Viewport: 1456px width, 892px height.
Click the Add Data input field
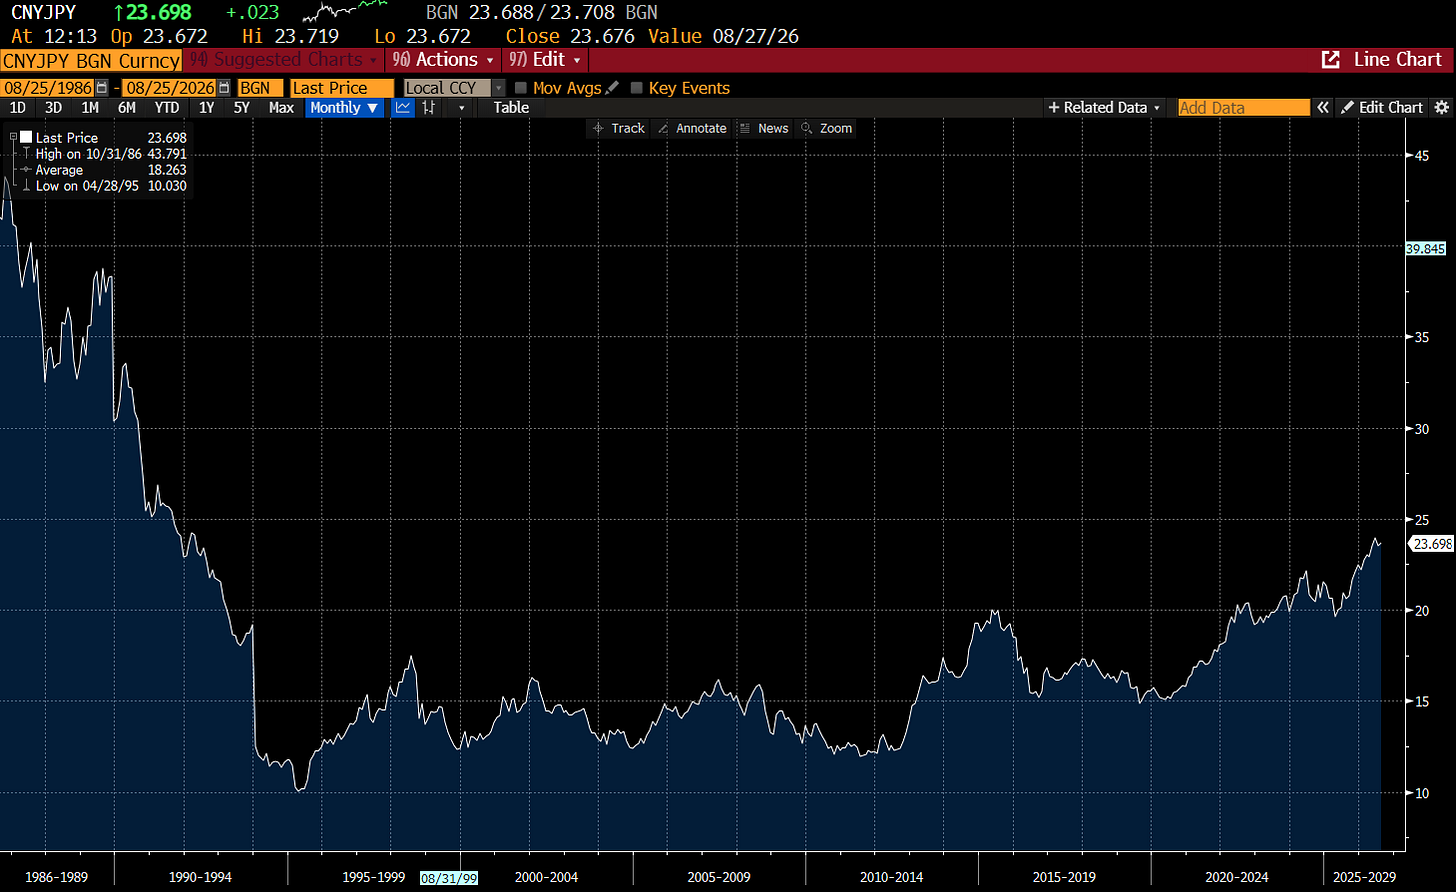point(1243,107)
